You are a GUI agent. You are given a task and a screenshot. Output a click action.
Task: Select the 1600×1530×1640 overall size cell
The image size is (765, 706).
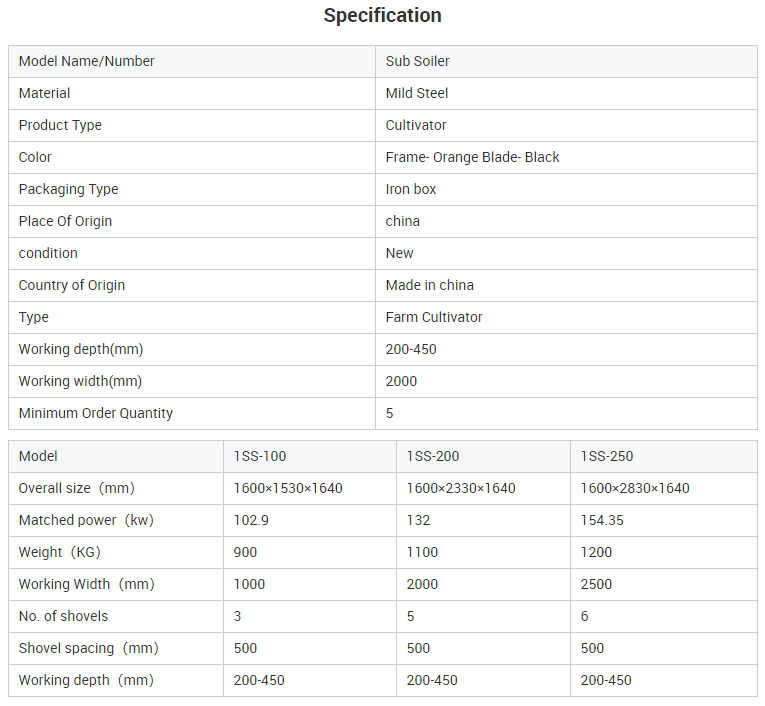pos(310,488)
